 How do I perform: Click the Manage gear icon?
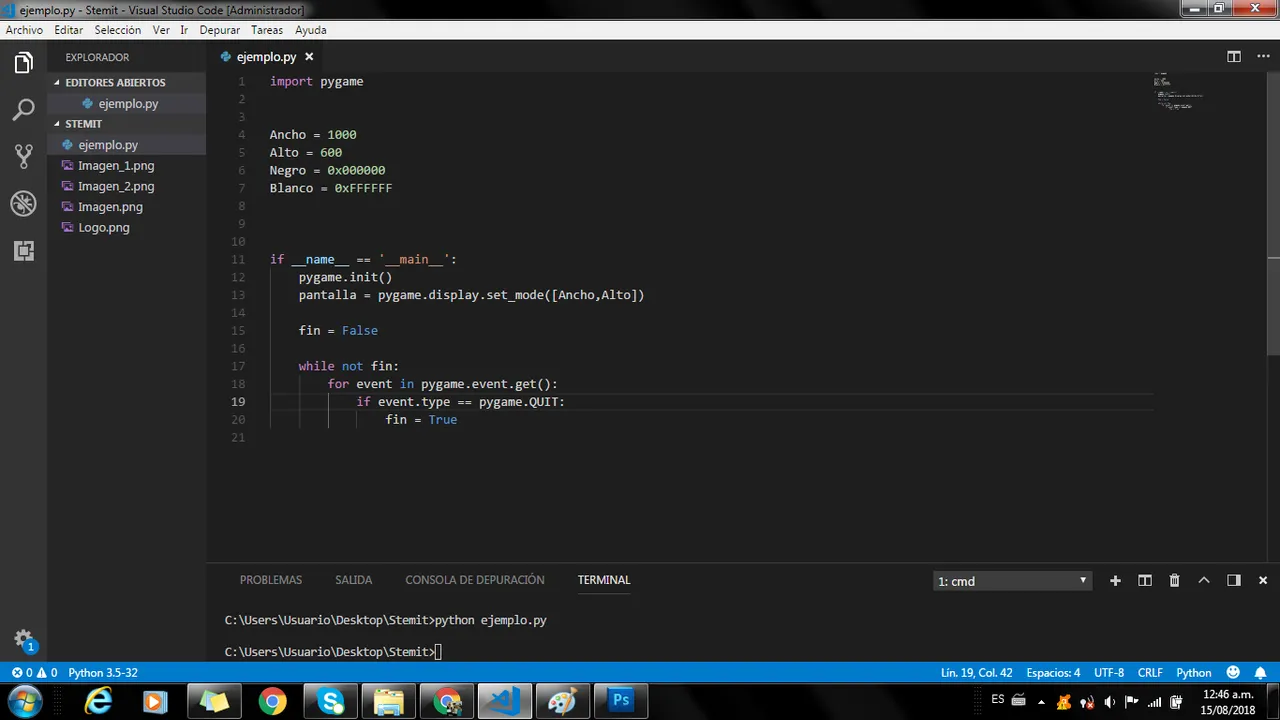point(24,640)
